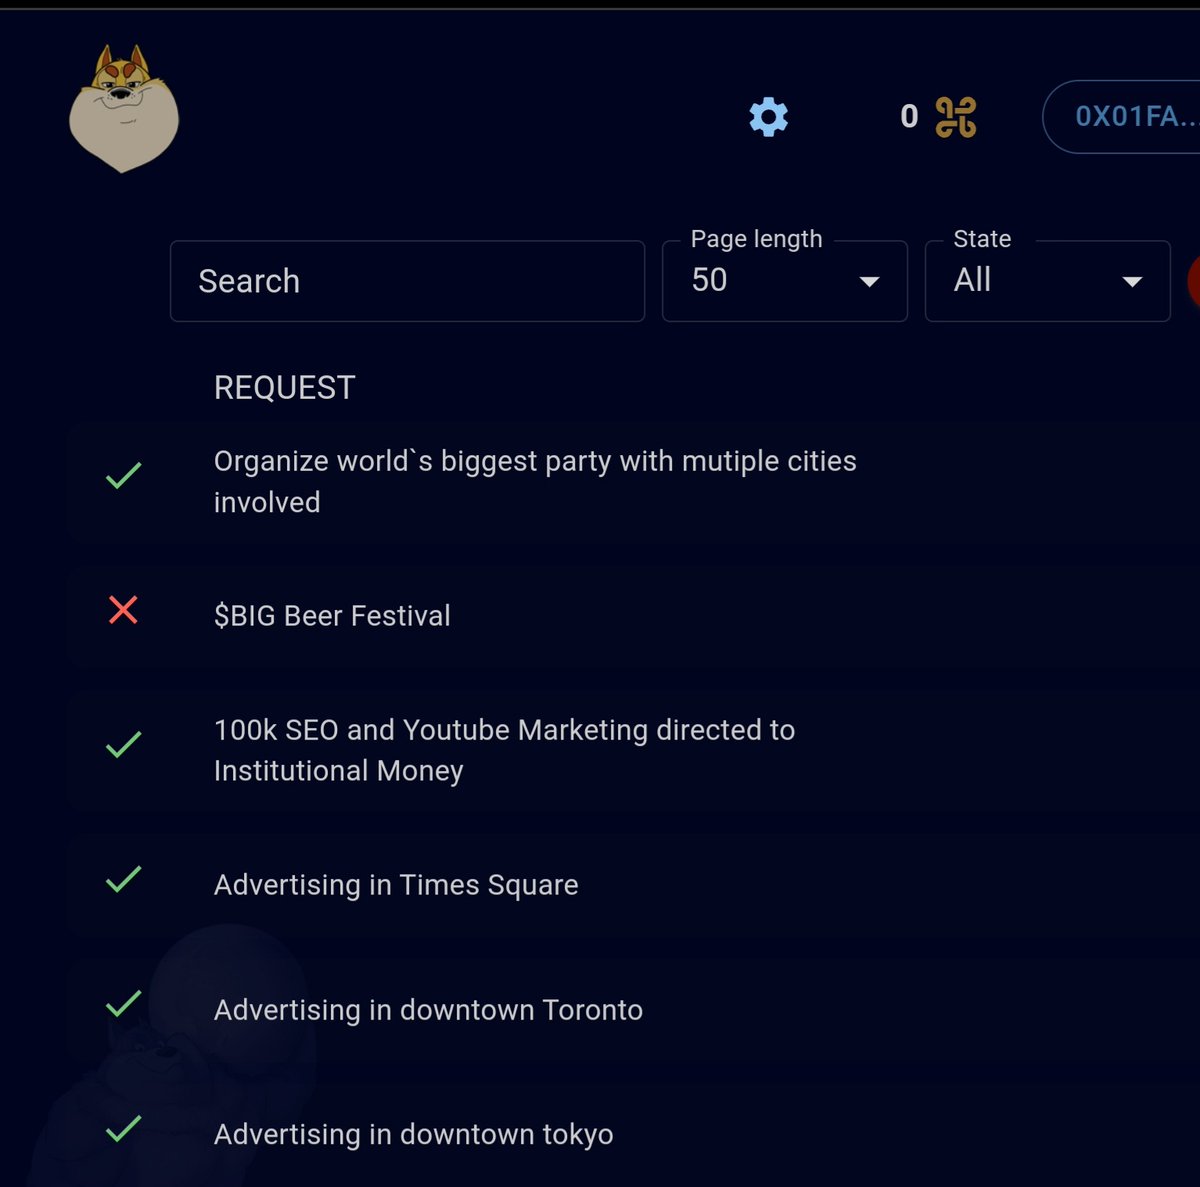Click the red X on $BIG Beer Festival
The height and width of the screenshot is (1187, 1200).
122,611
